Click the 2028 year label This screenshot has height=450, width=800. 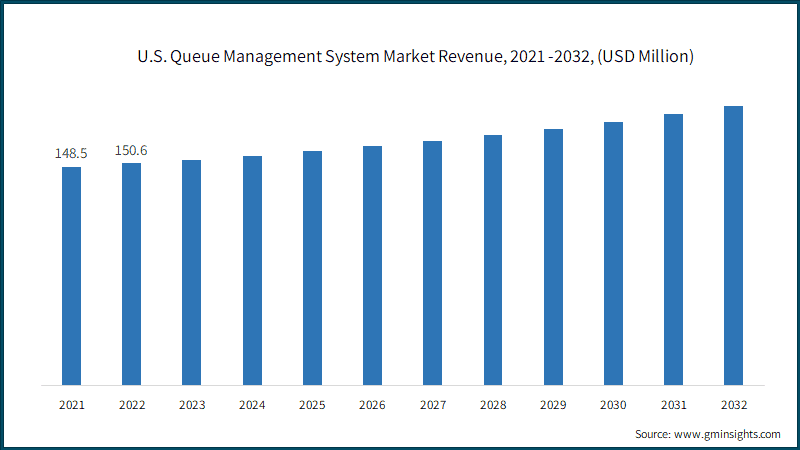[493, 405]
